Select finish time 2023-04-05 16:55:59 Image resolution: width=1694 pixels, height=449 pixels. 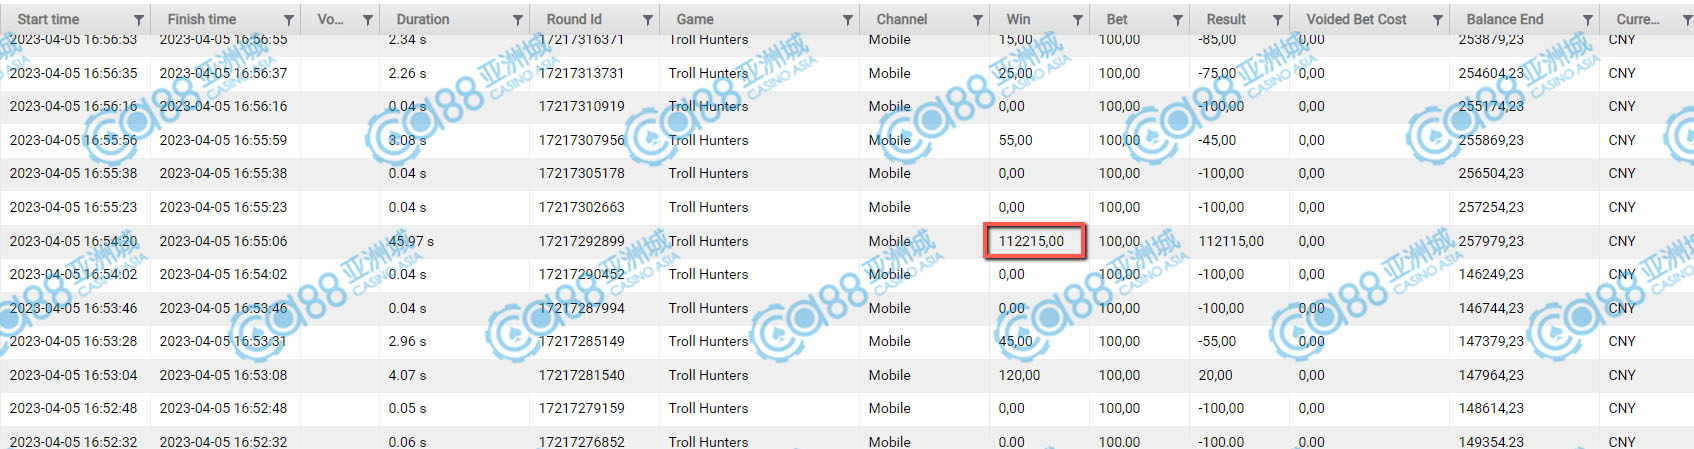pyautogui.click(x=223, y=140)
